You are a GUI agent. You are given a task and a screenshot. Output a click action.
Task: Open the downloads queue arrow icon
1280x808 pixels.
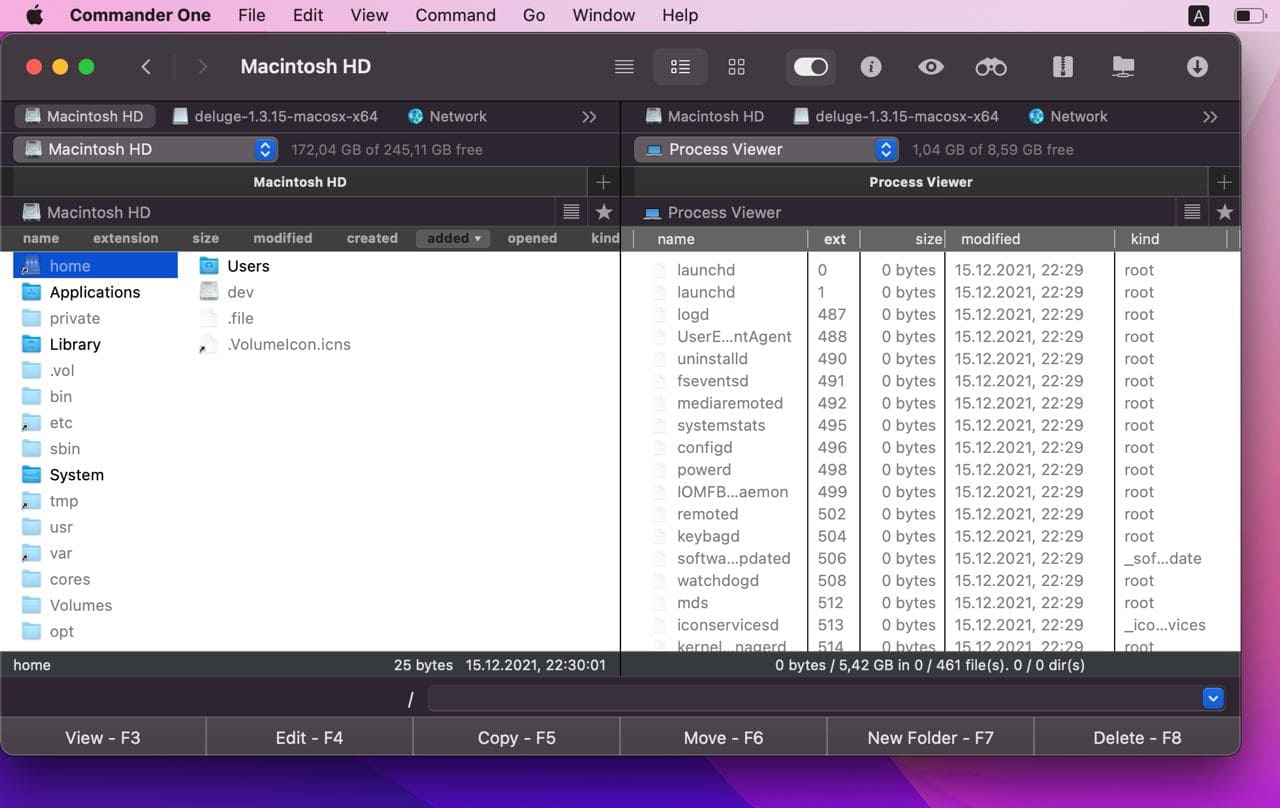pyautogui.click(x=1197, y=67)
